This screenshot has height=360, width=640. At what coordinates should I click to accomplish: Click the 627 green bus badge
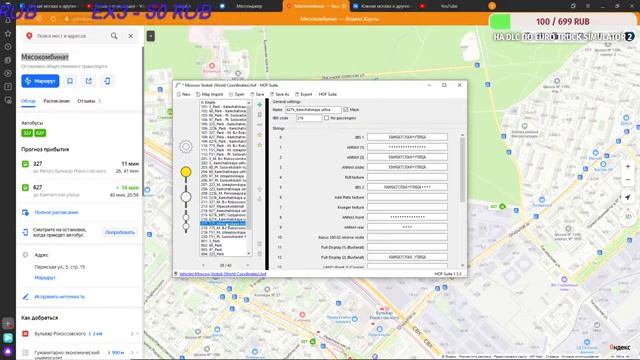coord(40,133)
